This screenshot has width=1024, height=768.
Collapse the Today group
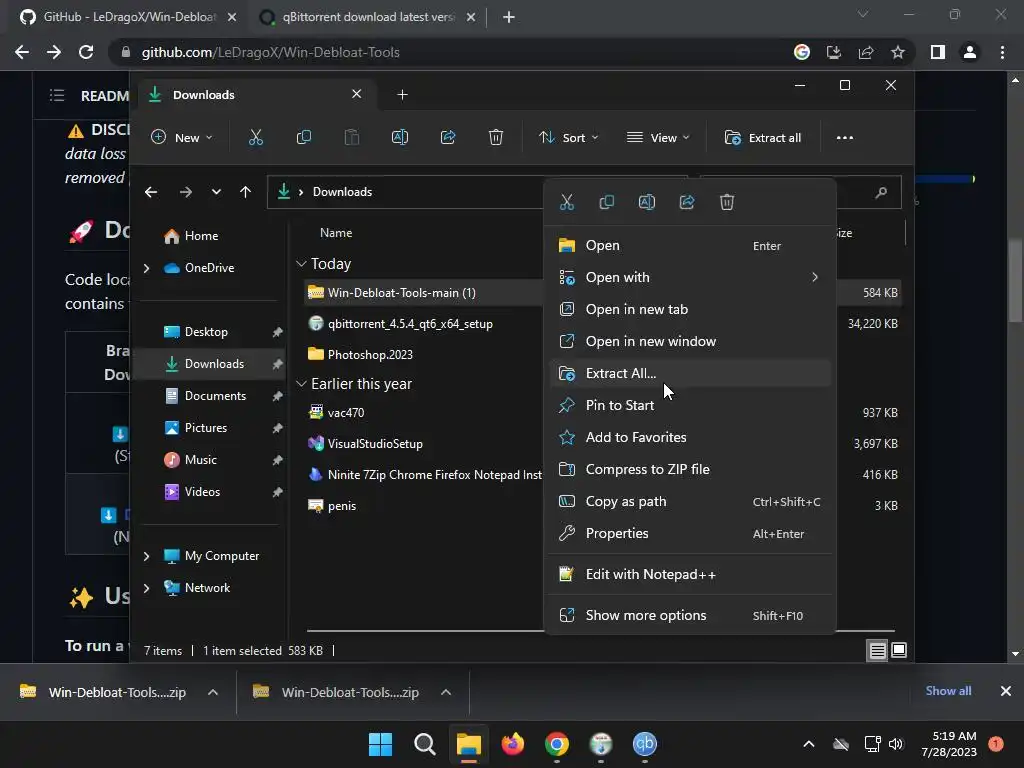click(x=301, y=264)
